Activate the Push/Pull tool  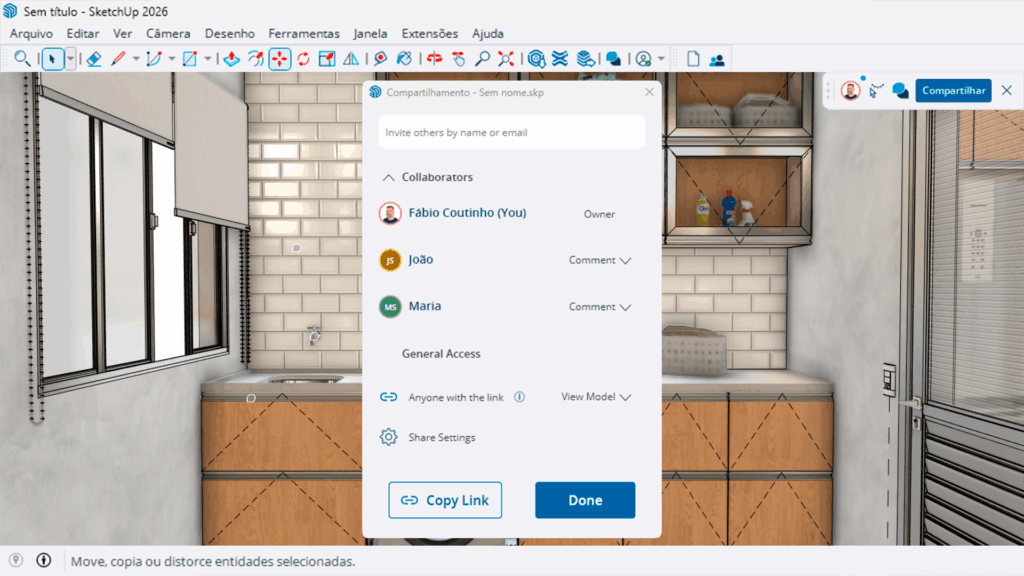231,59
